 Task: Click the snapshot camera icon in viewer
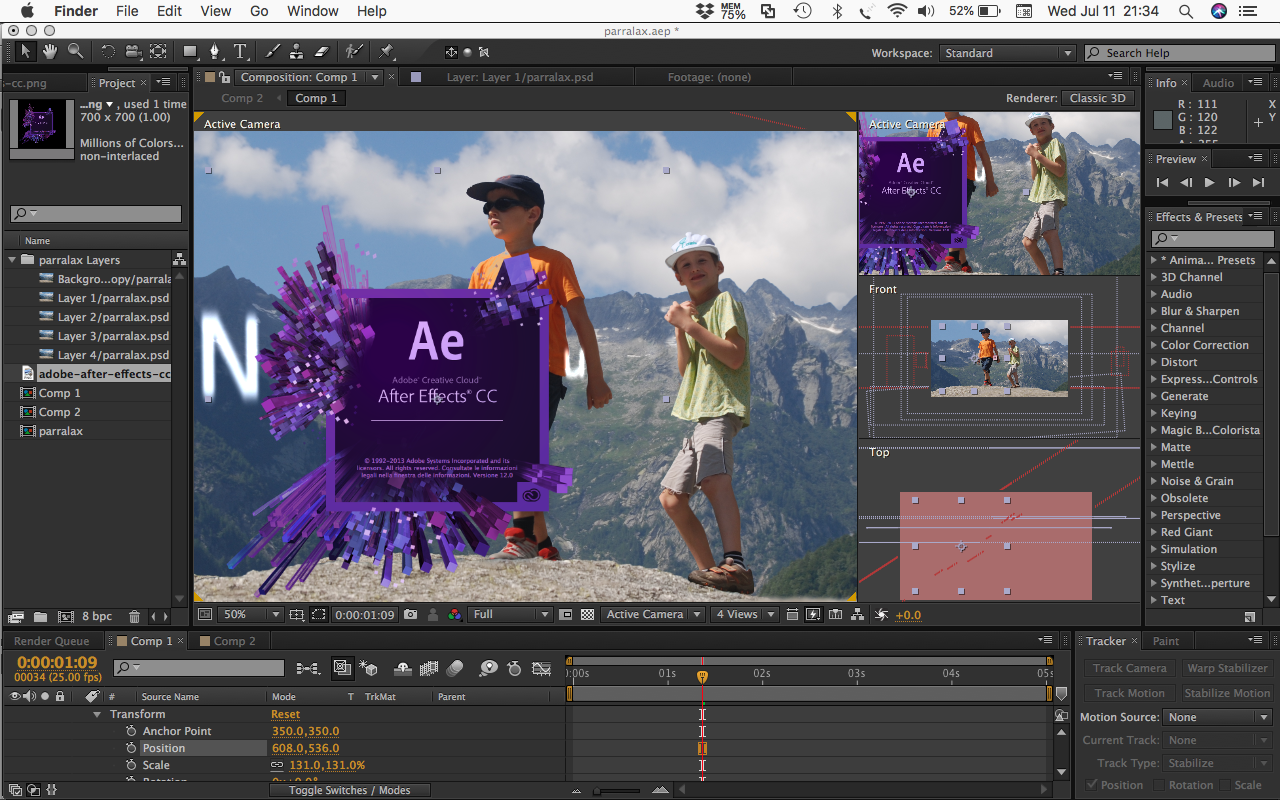click(410, 614)
